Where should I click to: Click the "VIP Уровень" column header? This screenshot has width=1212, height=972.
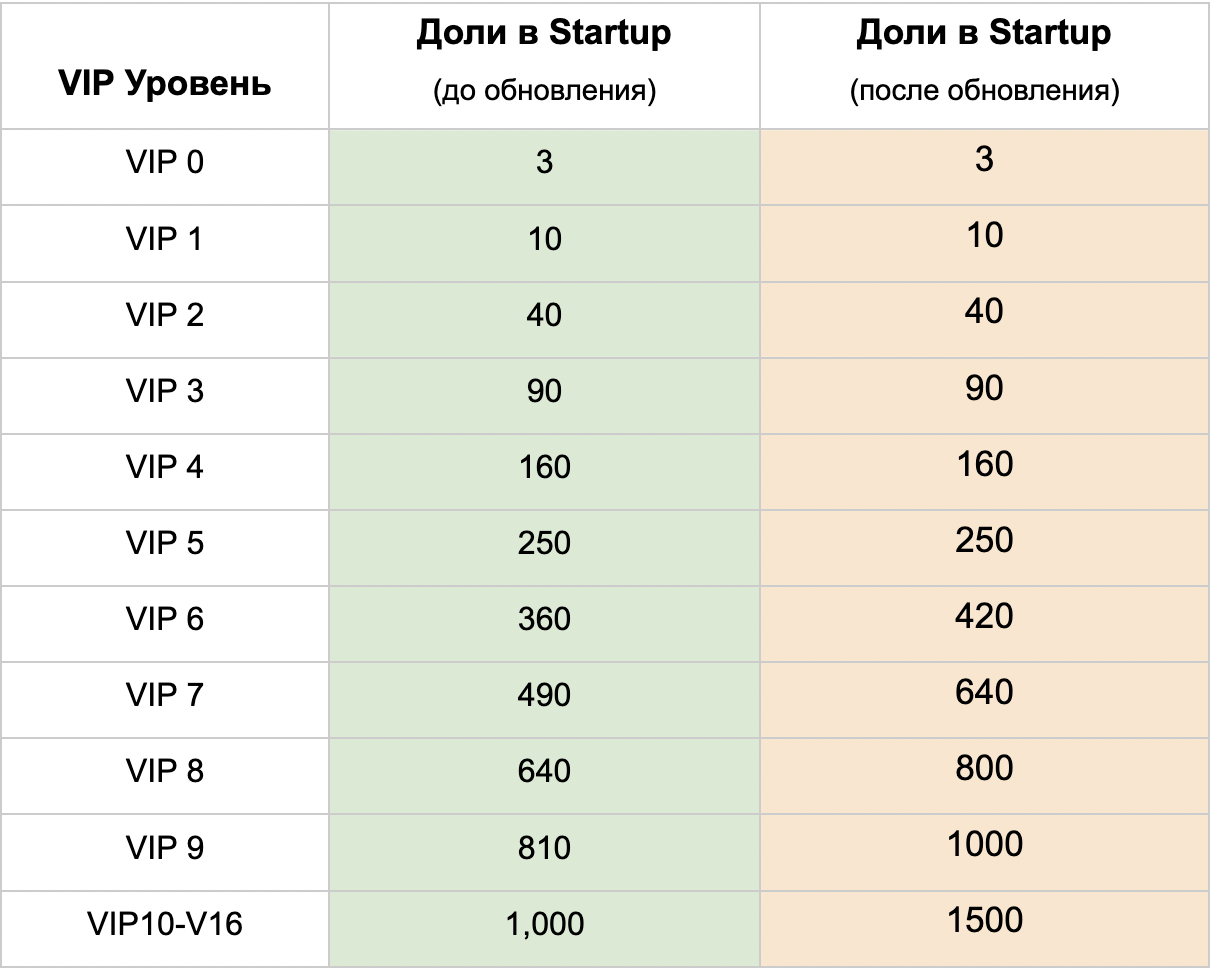165,84
